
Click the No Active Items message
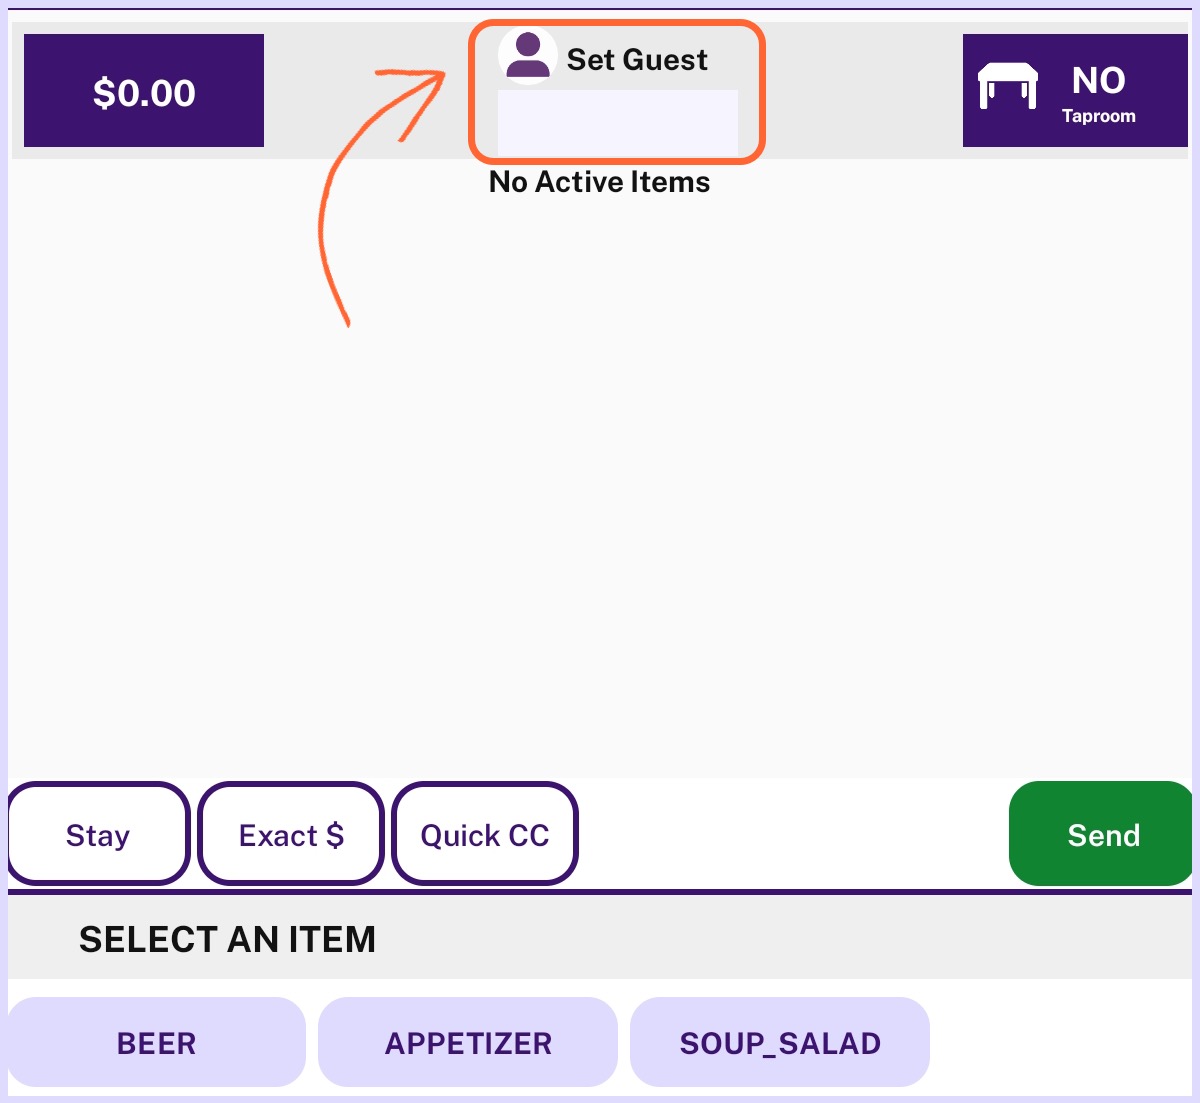599,182
